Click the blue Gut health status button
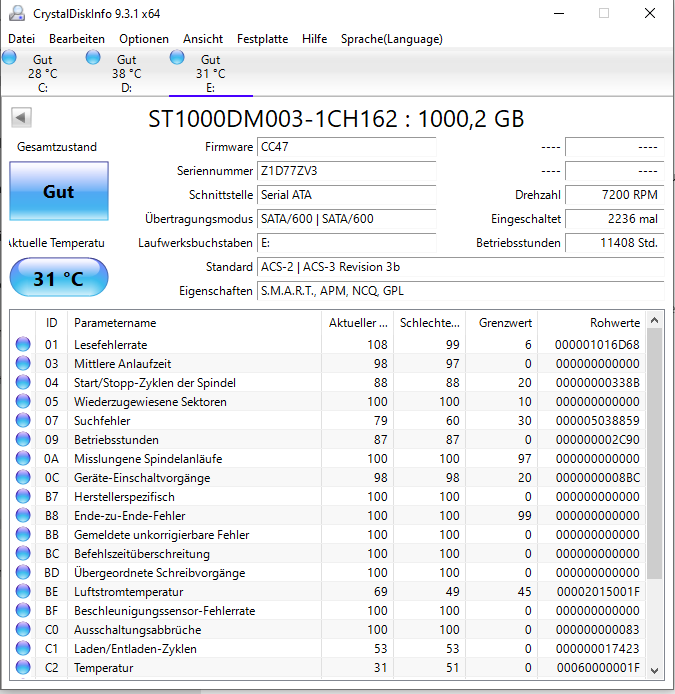675x694 pixels. click(x=59, y=191)
